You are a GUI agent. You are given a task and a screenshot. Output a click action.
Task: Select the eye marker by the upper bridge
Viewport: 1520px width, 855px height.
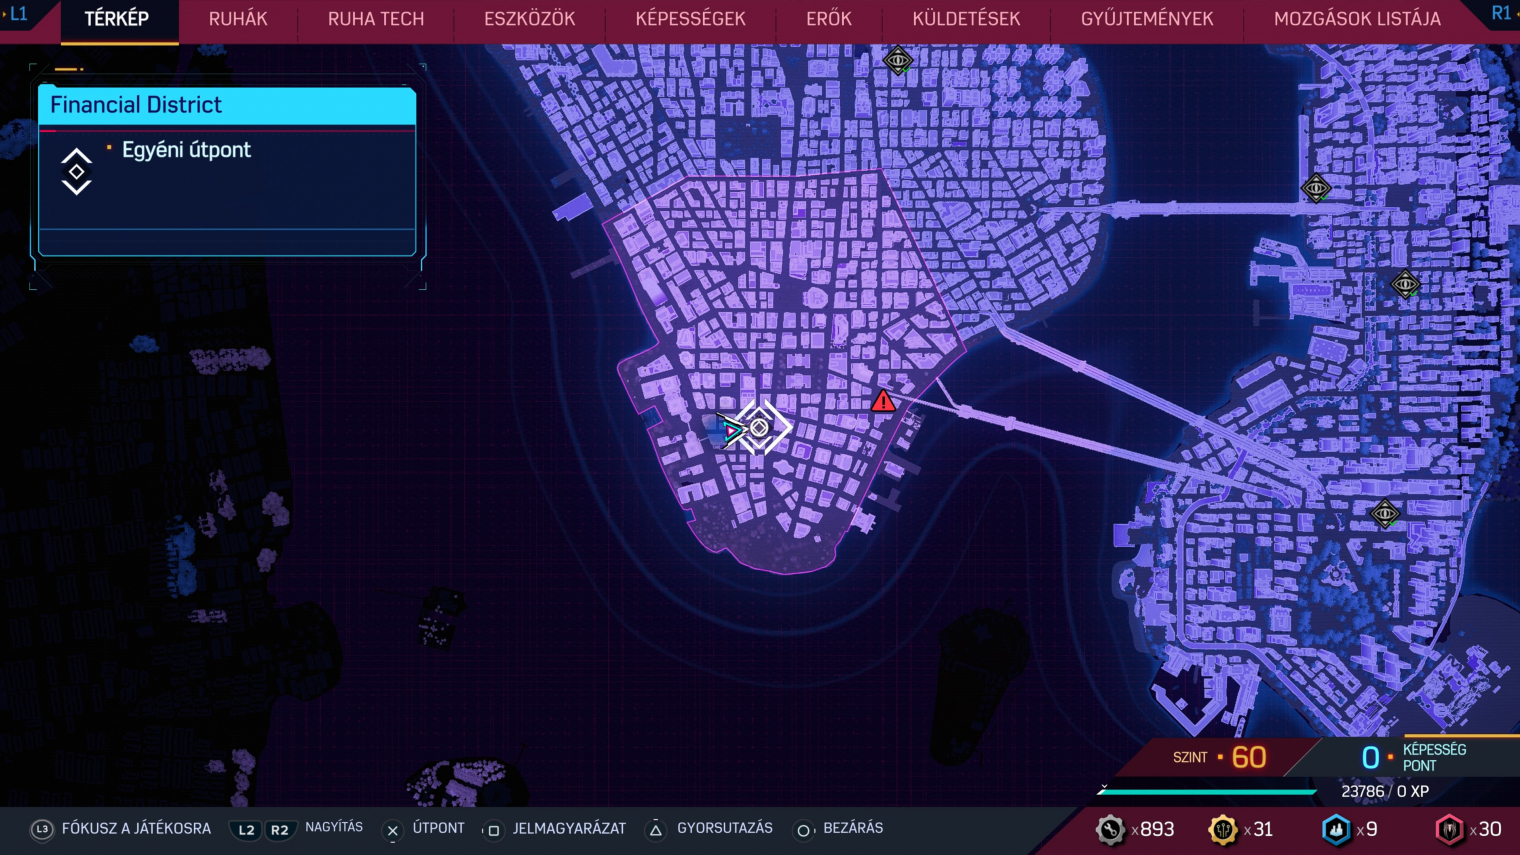point(1316,188)
